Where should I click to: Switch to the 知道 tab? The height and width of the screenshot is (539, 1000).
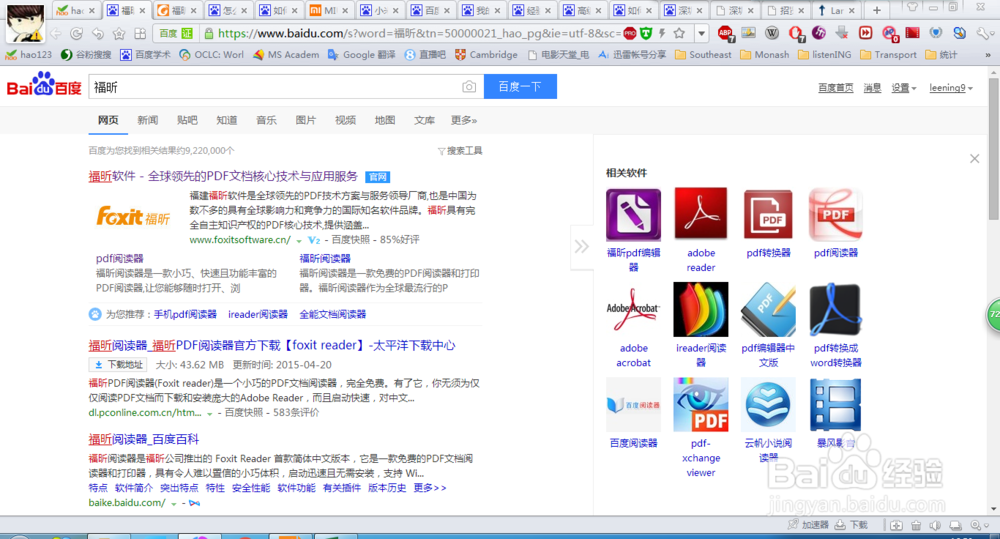point(226,120)
